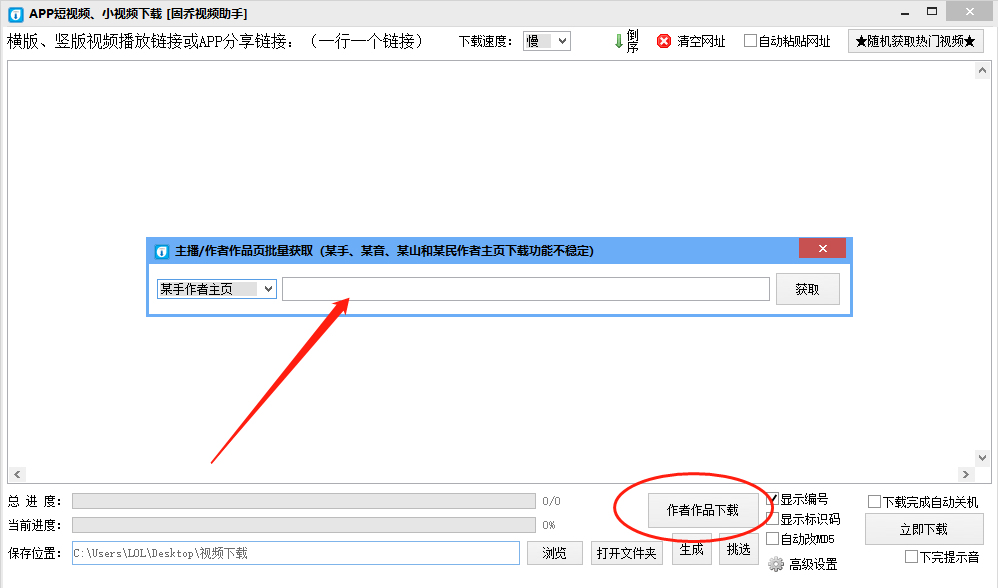Enable 下载完成自动关机 option
998x588 pixels.
click(872, 503)
